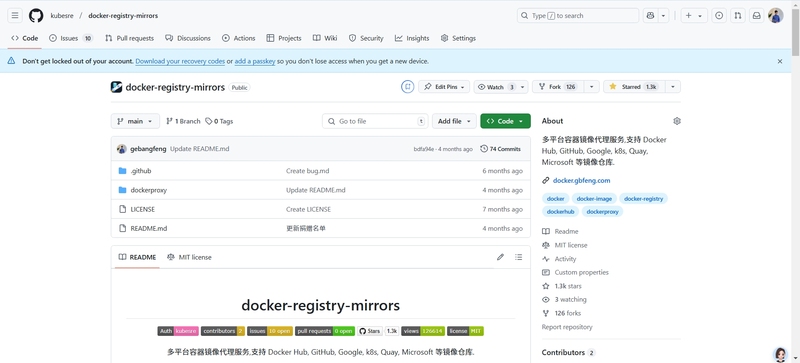Image resolution: width=800 pixels, height=363 pixels.
Task: Open the Edit Pins dropdown
Action: point(444,87)
